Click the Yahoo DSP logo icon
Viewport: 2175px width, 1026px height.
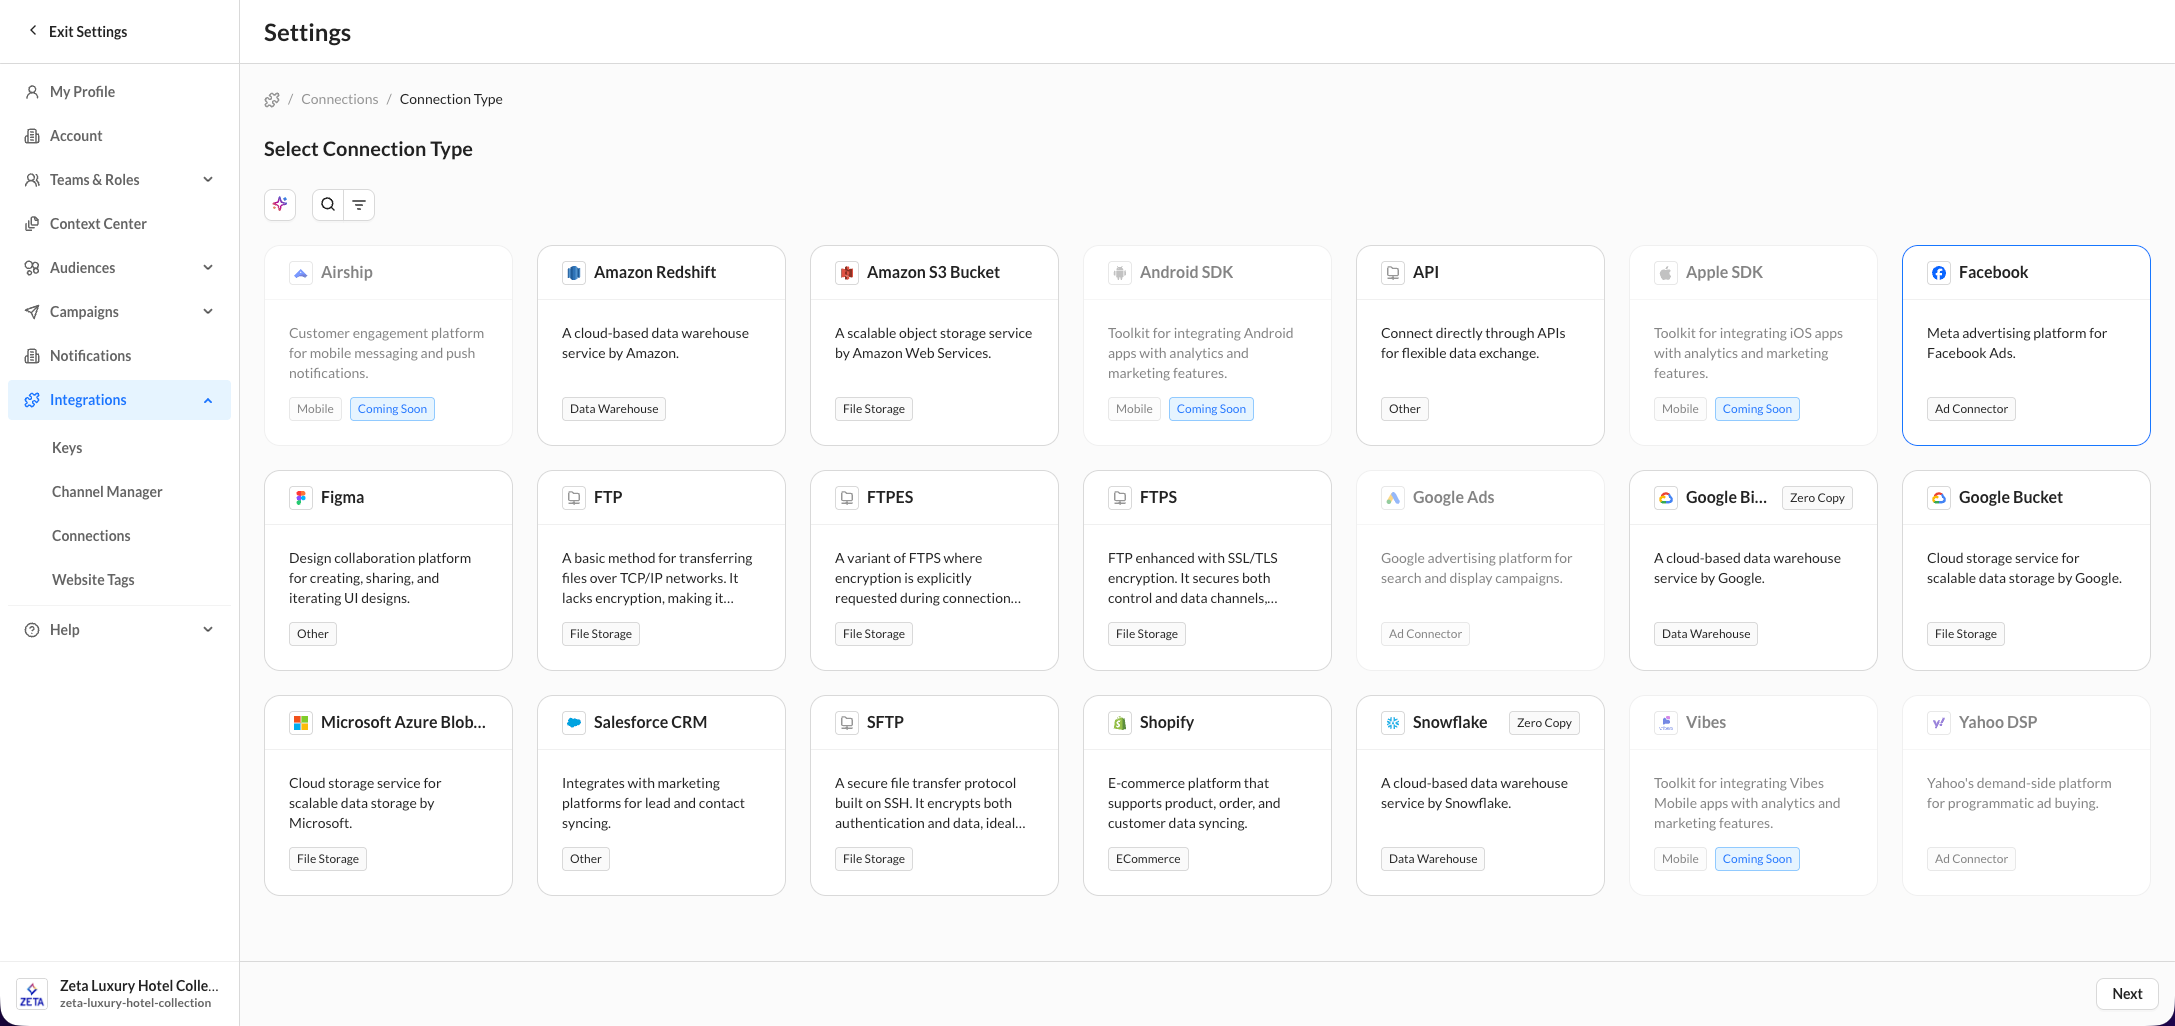[1939, 722]
